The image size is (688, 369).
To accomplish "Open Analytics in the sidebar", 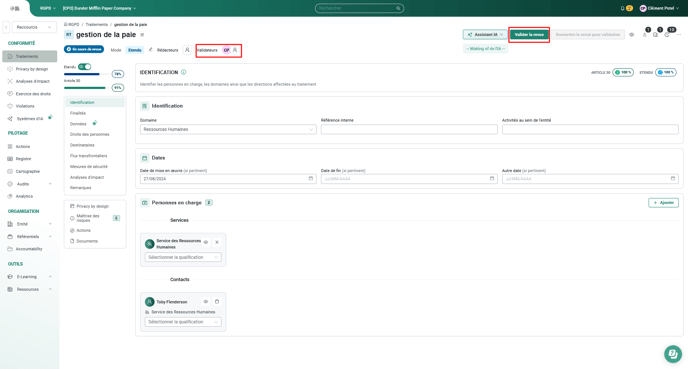I will coord(29,196).
